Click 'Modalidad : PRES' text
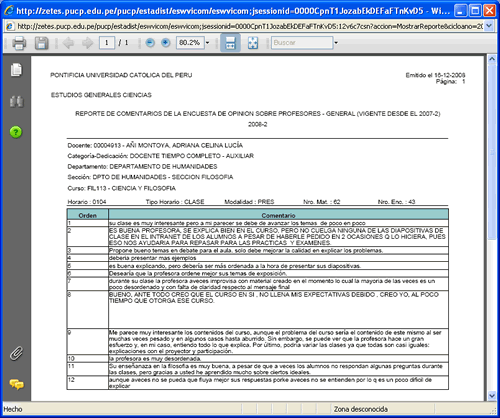Screen dimensions: 500x418 (x=249, y=202)
